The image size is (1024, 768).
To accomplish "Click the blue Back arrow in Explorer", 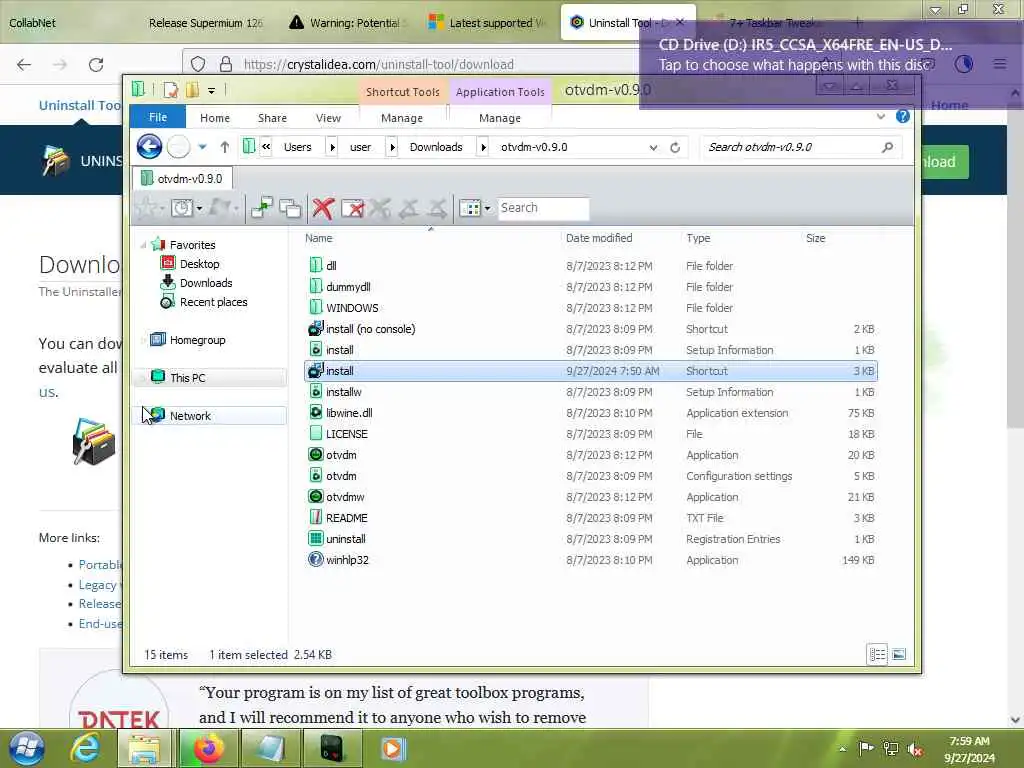I will coord(149,146).
